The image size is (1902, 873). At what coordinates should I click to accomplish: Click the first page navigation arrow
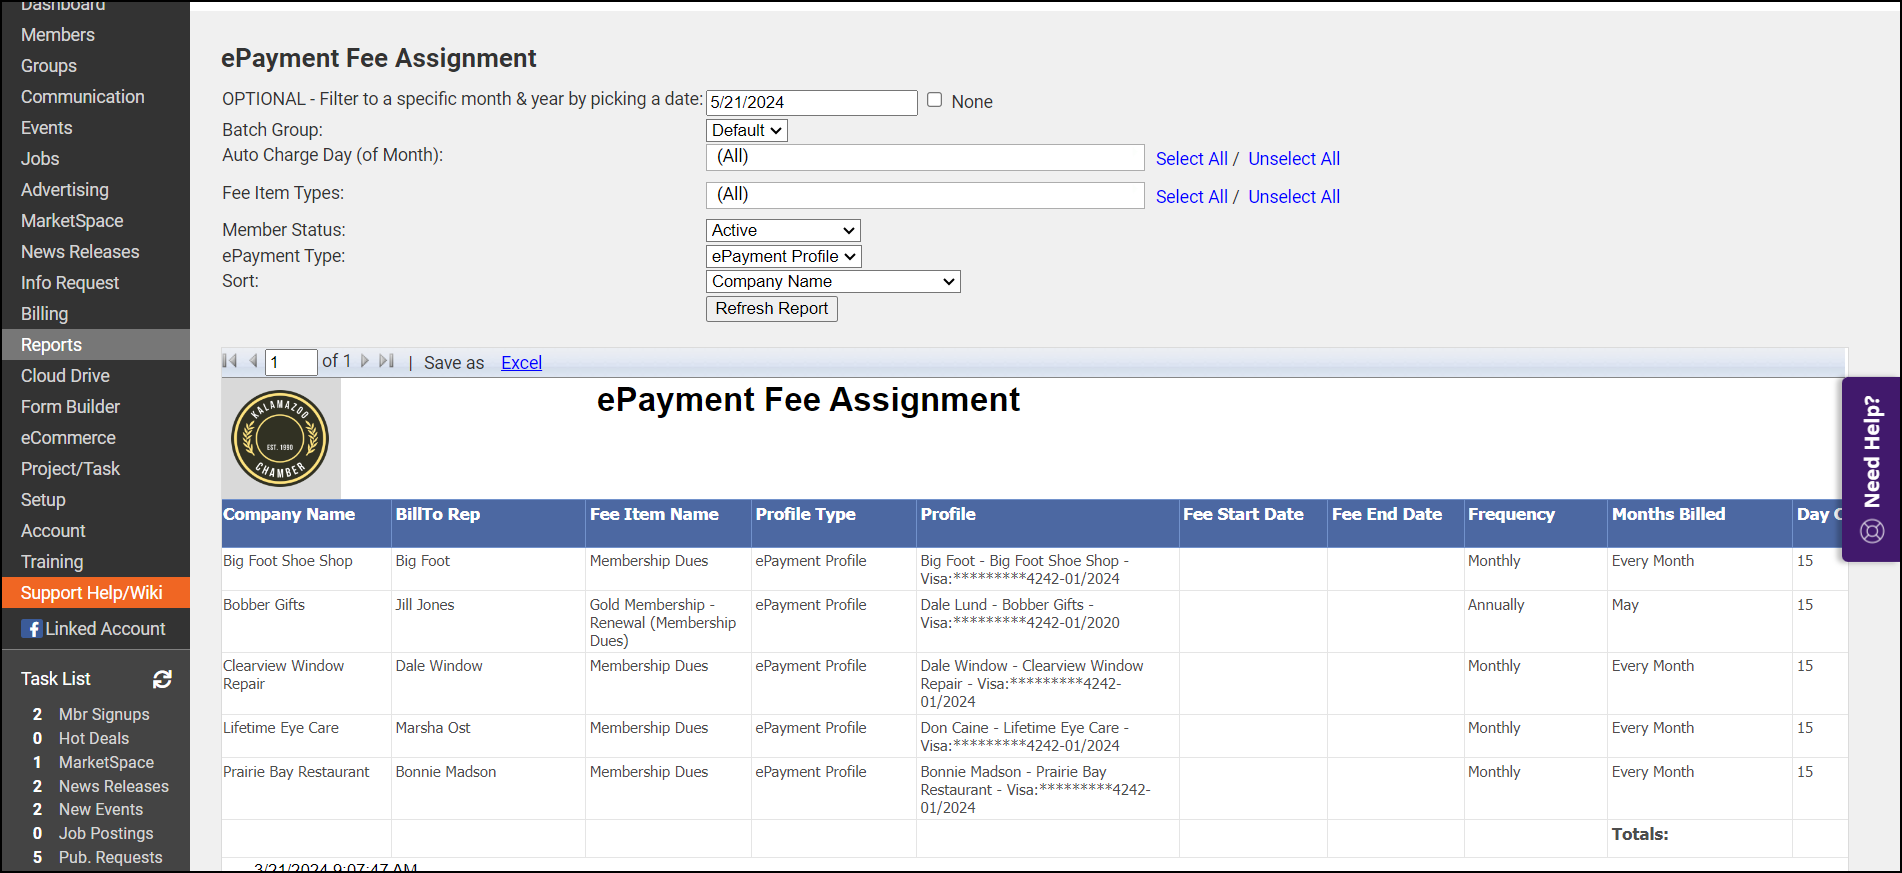click(x=230, y=361)
